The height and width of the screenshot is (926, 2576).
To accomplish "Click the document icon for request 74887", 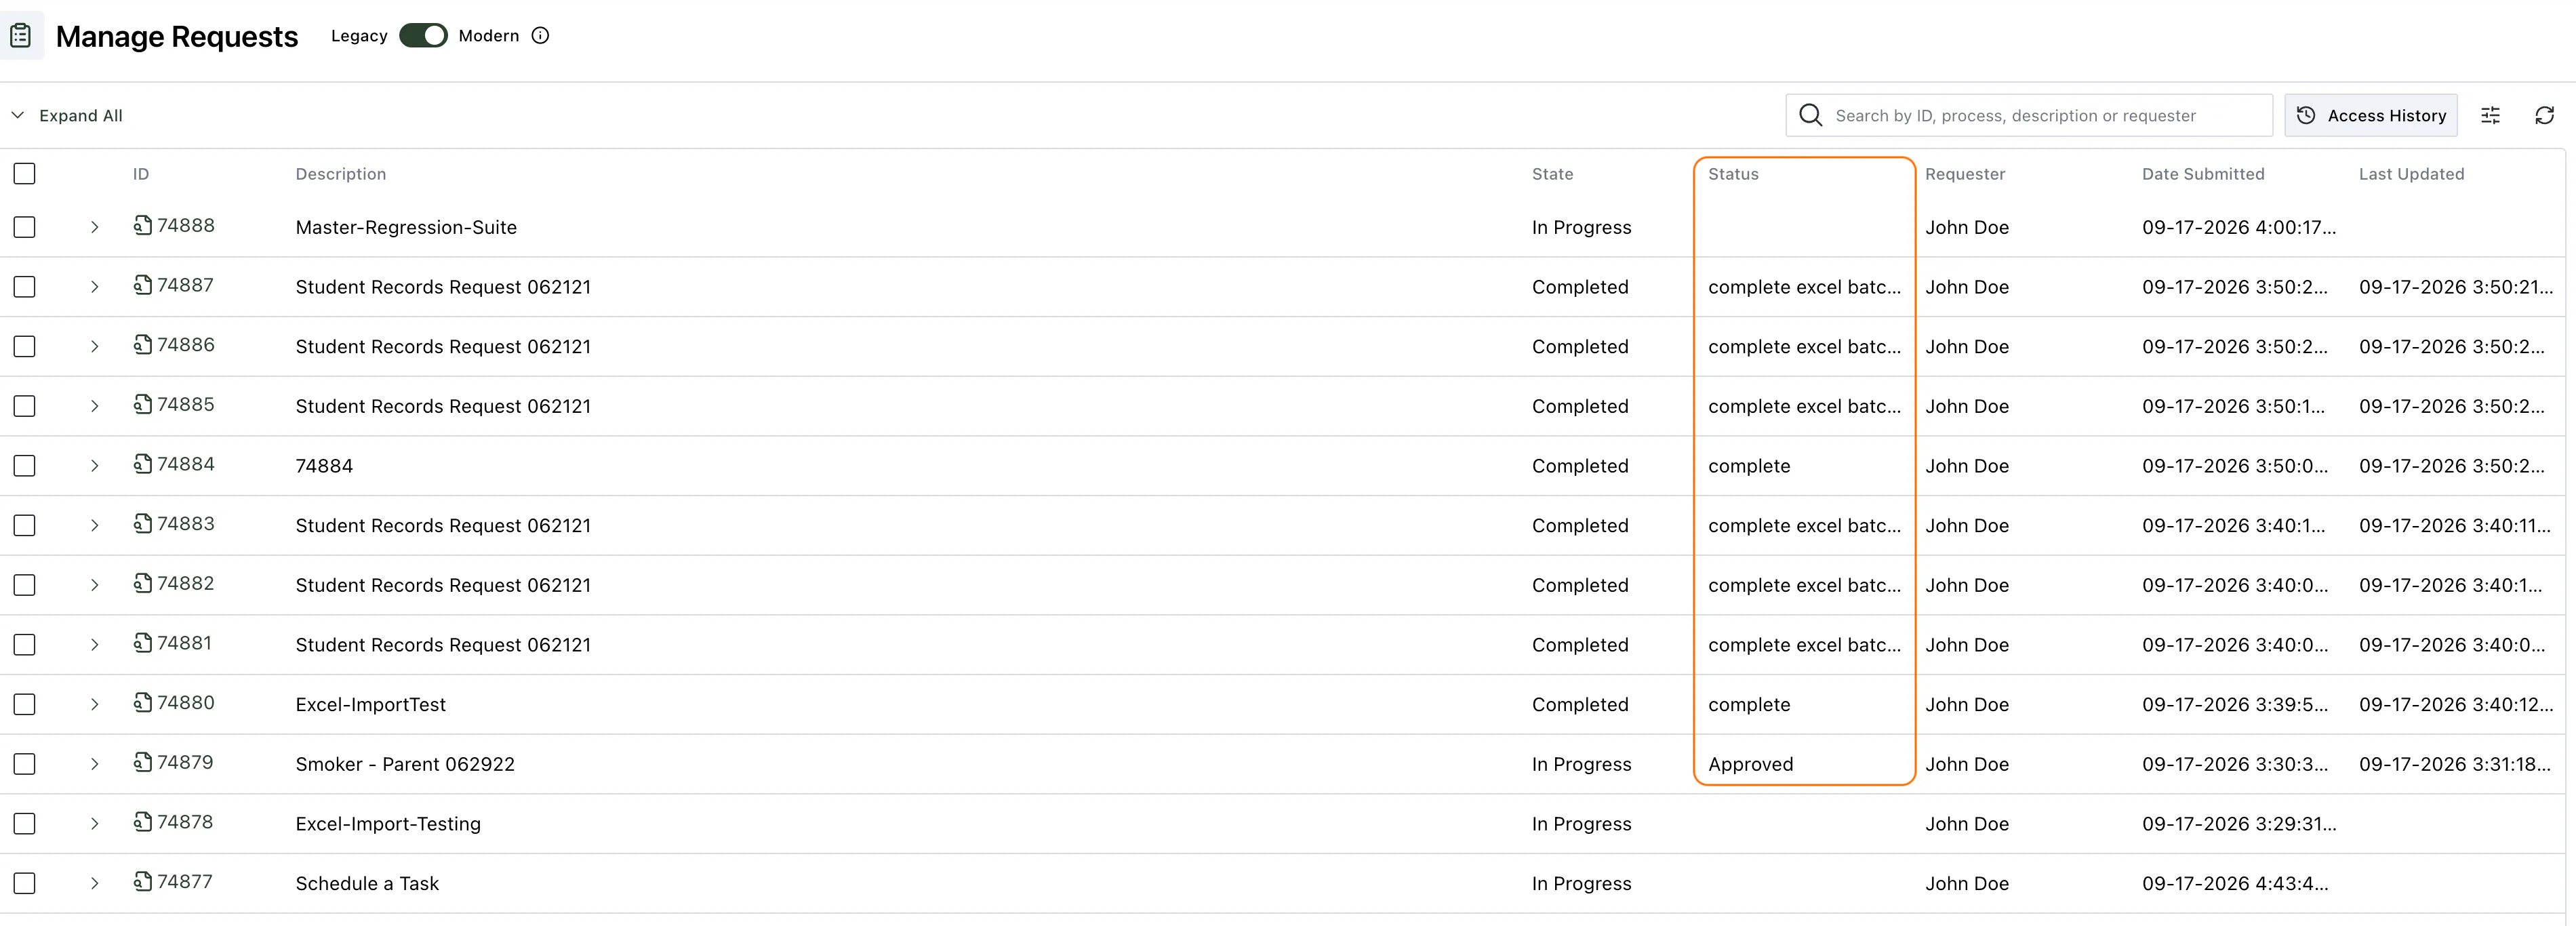I will pyautogui.click(x=143, y=285).
